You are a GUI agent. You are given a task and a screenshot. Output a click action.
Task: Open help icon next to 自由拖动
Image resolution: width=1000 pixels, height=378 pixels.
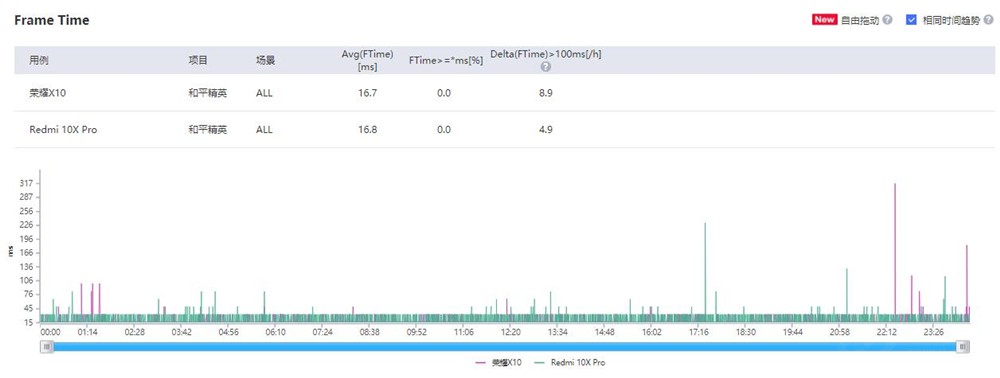pyautogui.click(x=887, y=20)
